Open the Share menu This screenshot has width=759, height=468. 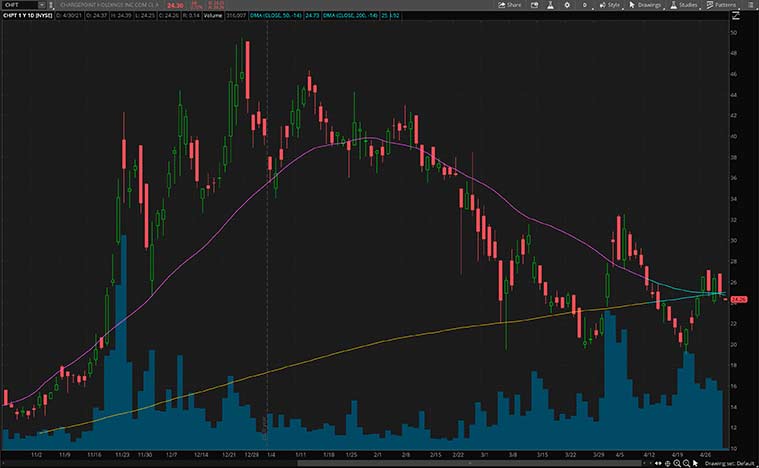pos(510,5)
